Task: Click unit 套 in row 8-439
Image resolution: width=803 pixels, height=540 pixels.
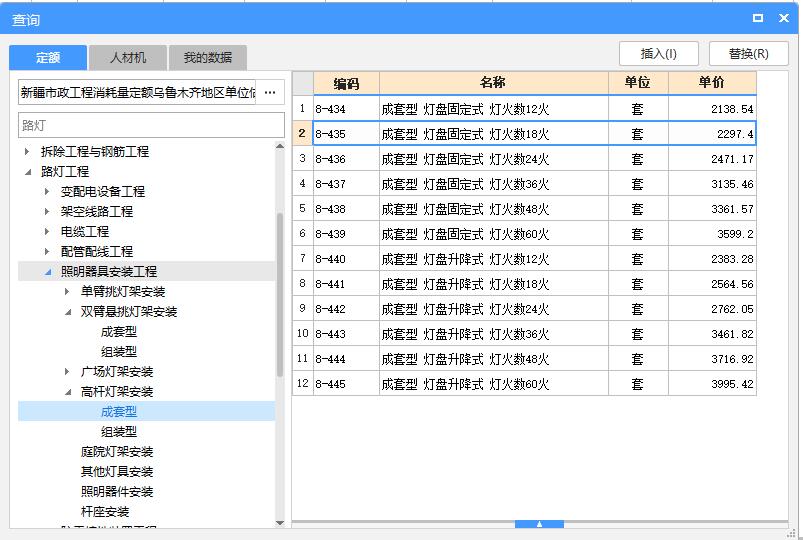Action: [638, 234]
